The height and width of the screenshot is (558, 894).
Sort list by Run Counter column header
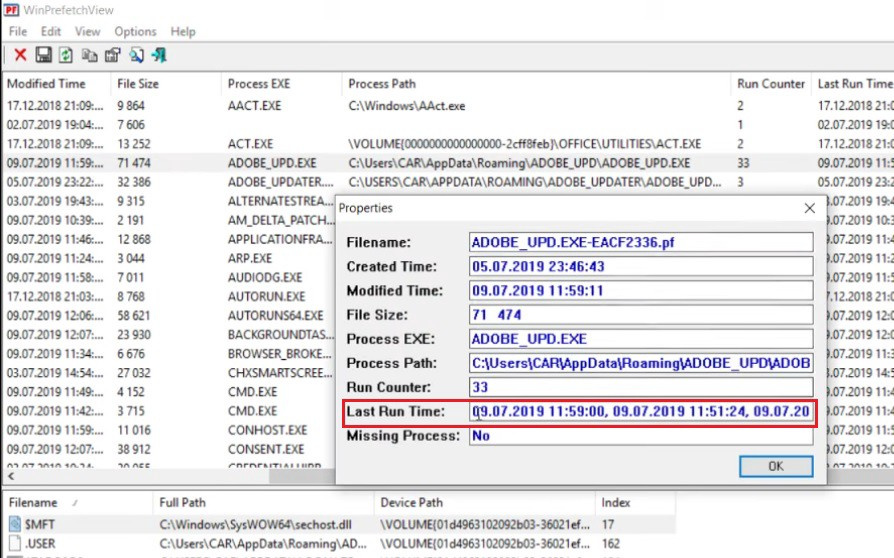pyautogui.click(x=770, y=84)
